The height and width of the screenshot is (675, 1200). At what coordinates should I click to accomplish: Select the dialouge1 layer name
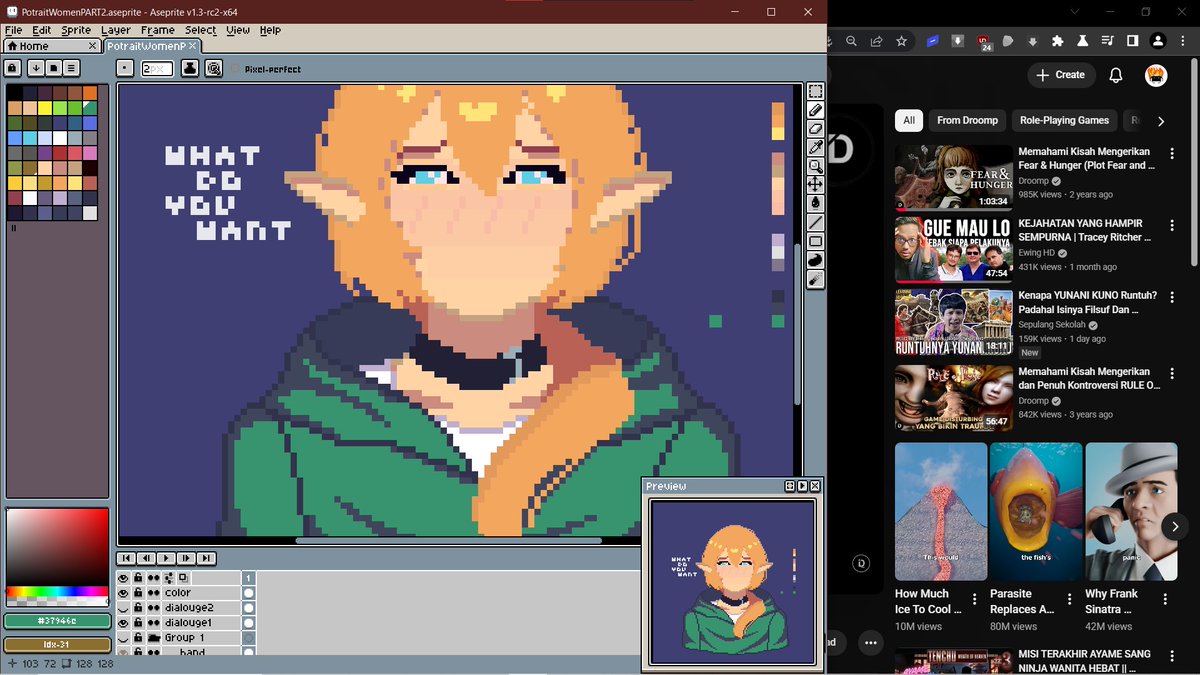point(188,622)
